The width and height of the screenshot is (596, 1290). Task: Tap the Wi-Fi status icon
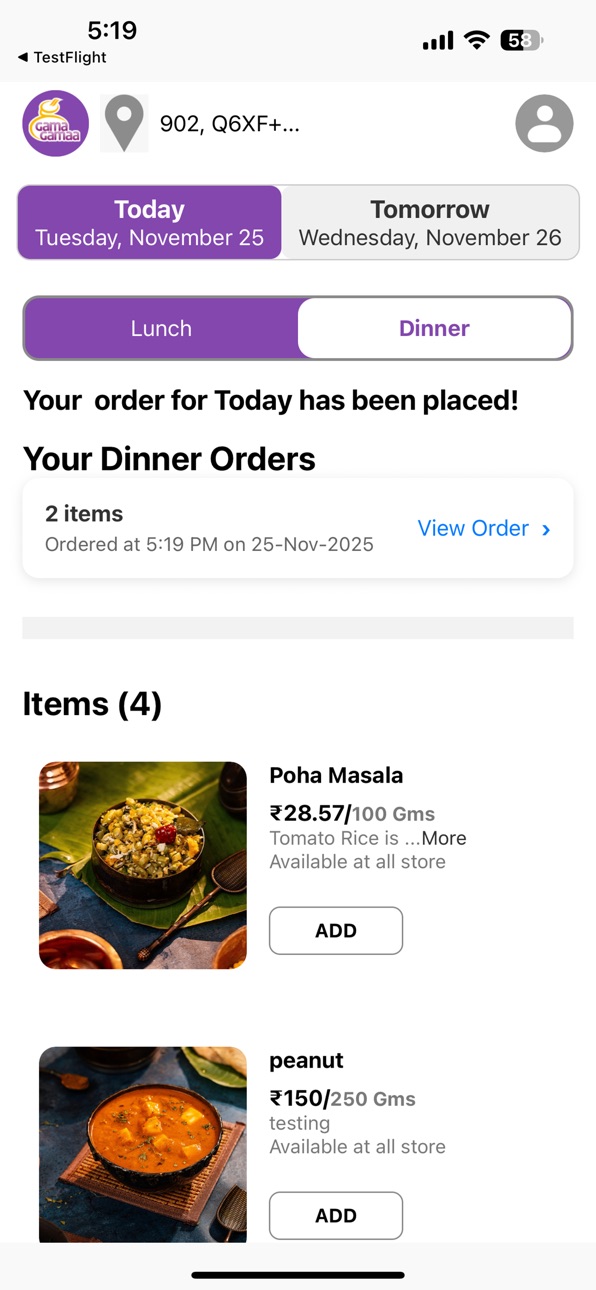pyautogui.click(x=477, y=41)
